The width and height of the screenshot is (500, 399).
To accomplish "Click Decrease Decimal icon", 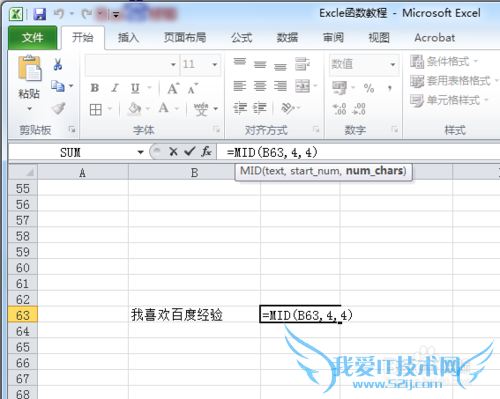I will pos(359,109).
